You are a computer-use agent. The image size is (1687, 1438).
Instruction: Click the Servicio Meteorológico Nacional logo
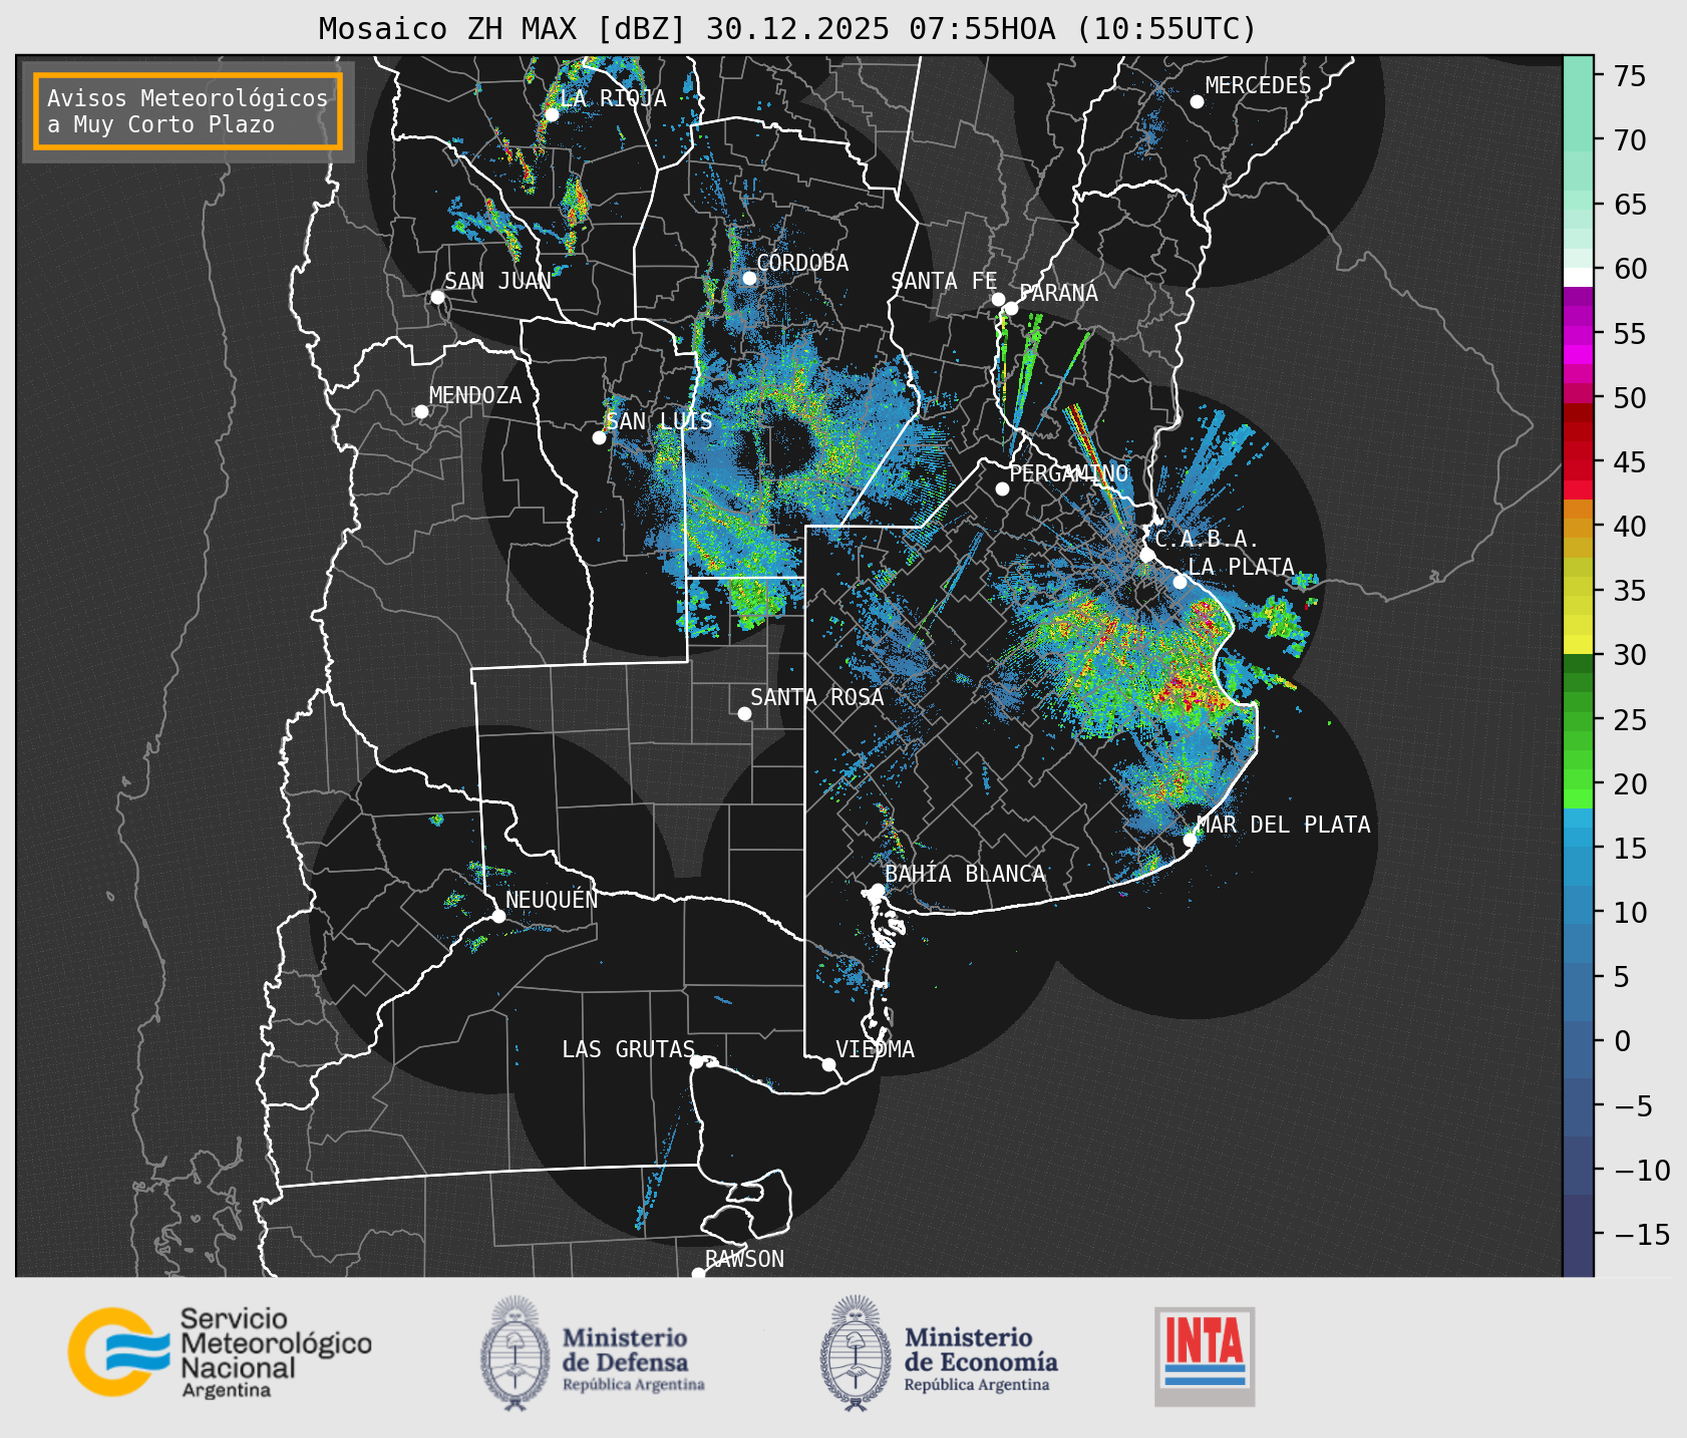(x=219, y=1352)
